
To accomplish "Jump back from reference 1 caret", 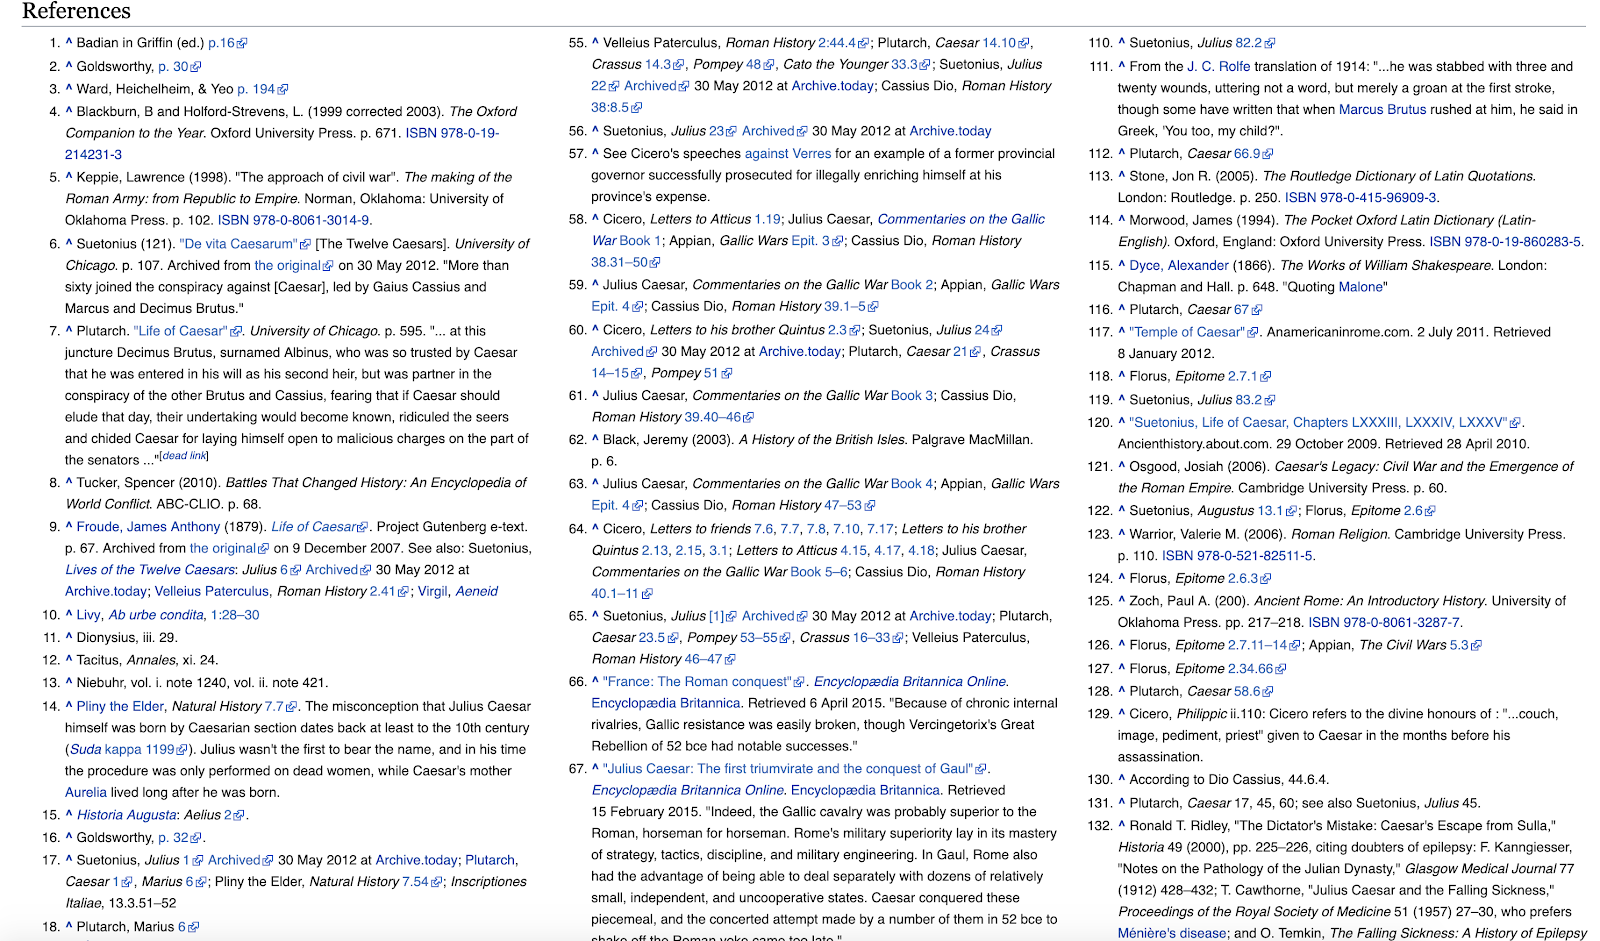I will pyautogui.click(x=69, y=42).
